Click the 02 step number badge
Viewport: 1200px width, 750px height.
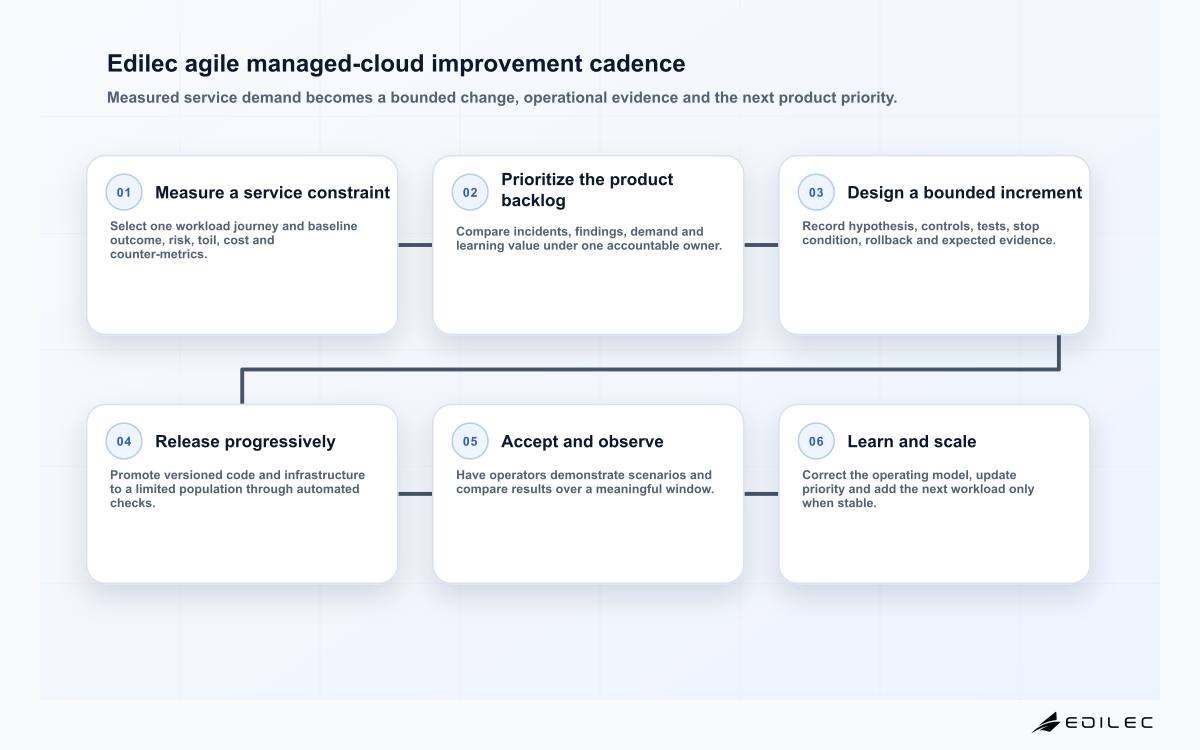pos(470,193)
